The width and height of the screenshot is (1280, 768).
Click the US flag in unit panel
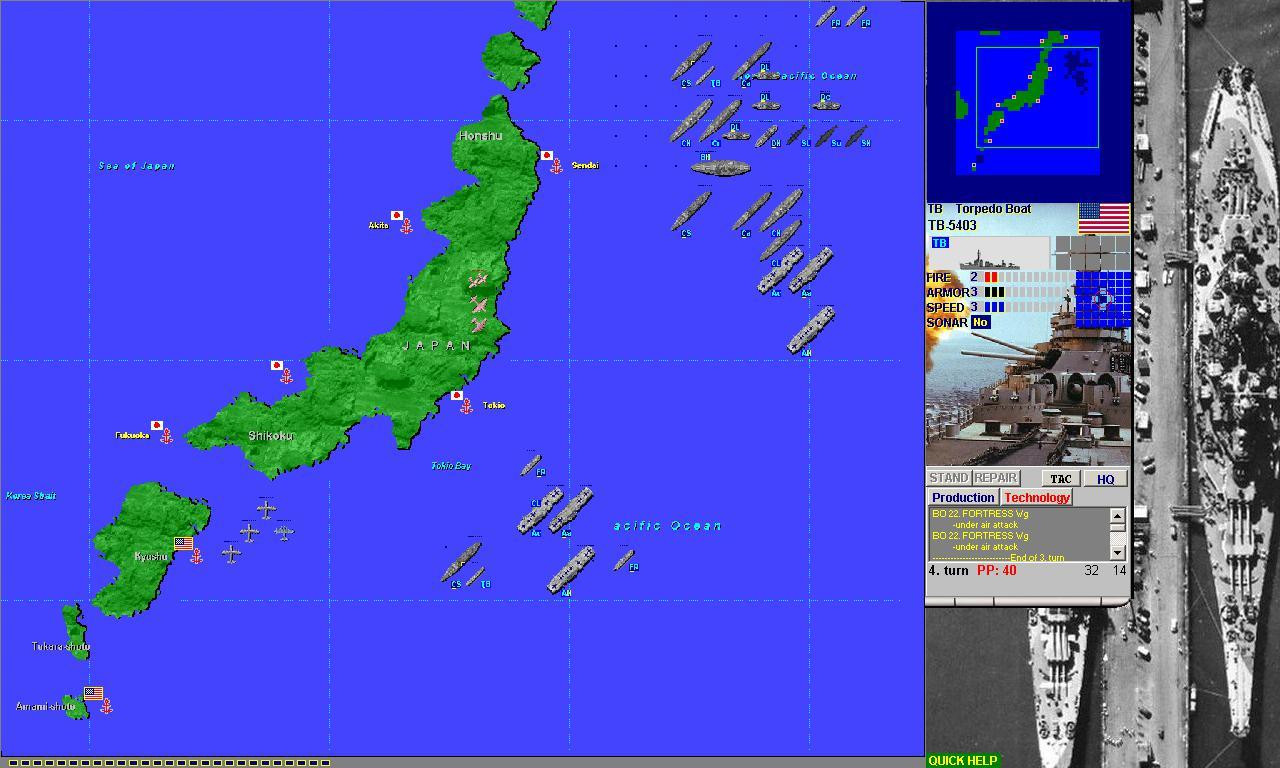1104,219
